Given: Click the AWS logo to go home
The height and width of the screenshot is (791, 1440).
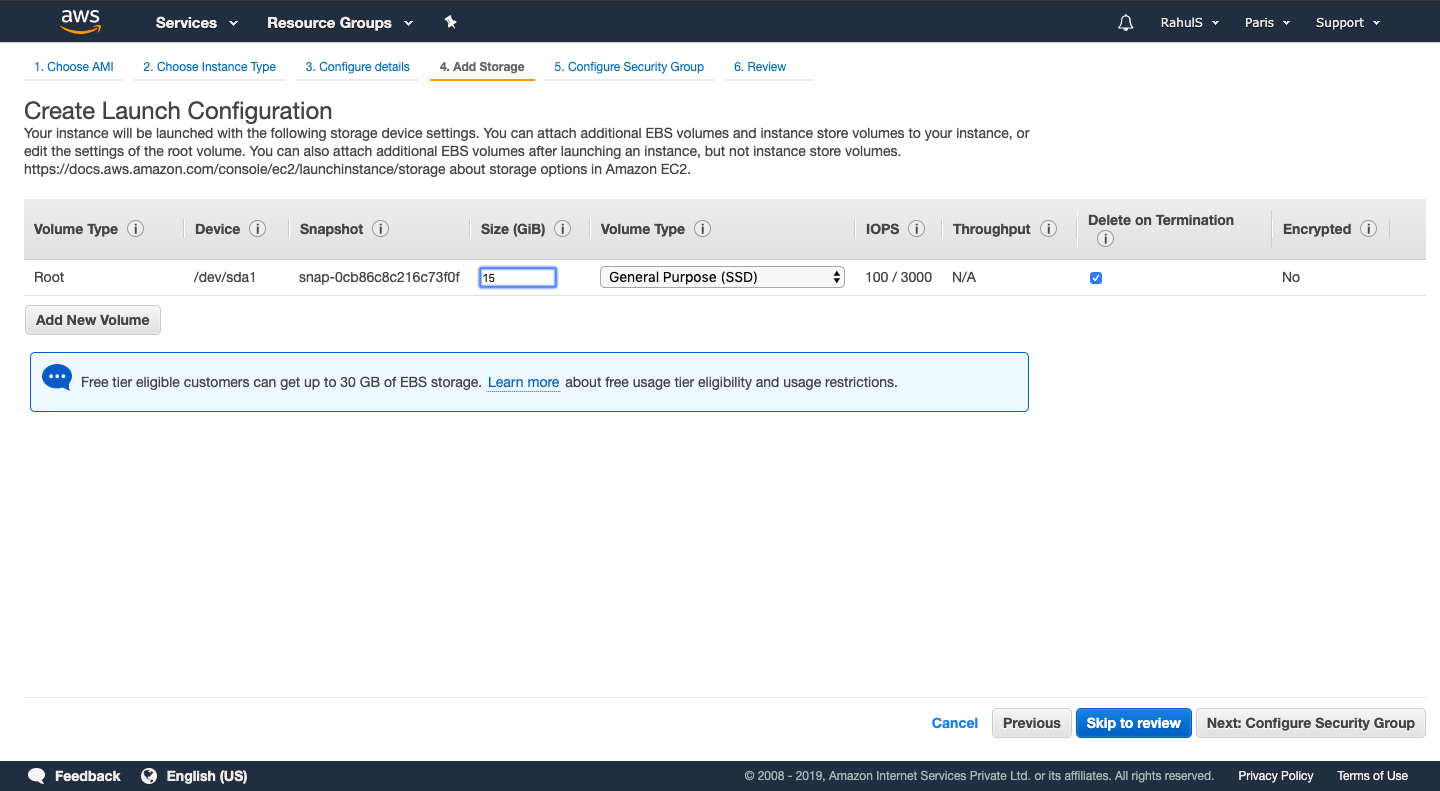Looking at the screenshot, I should (80, 21).
